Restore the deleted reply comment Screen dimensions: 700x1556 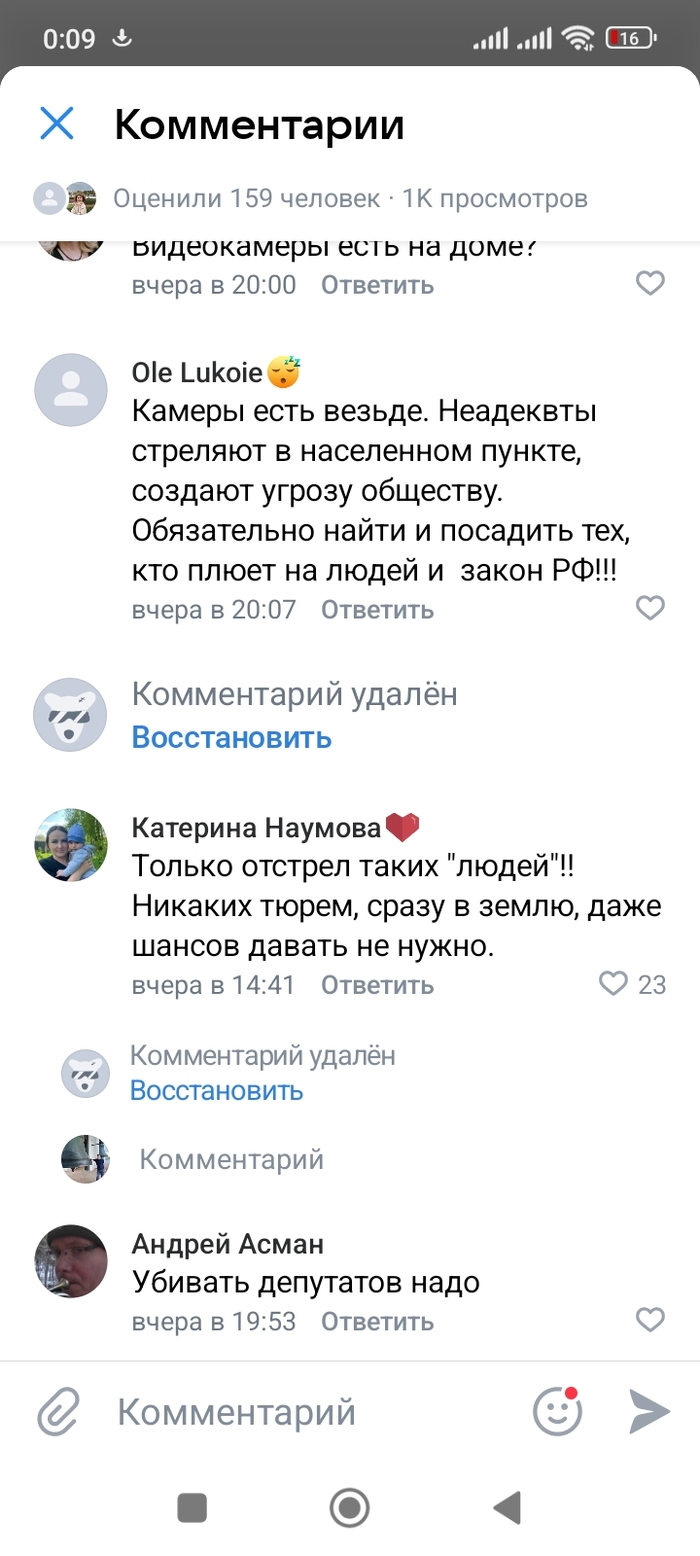(216, 1089)
